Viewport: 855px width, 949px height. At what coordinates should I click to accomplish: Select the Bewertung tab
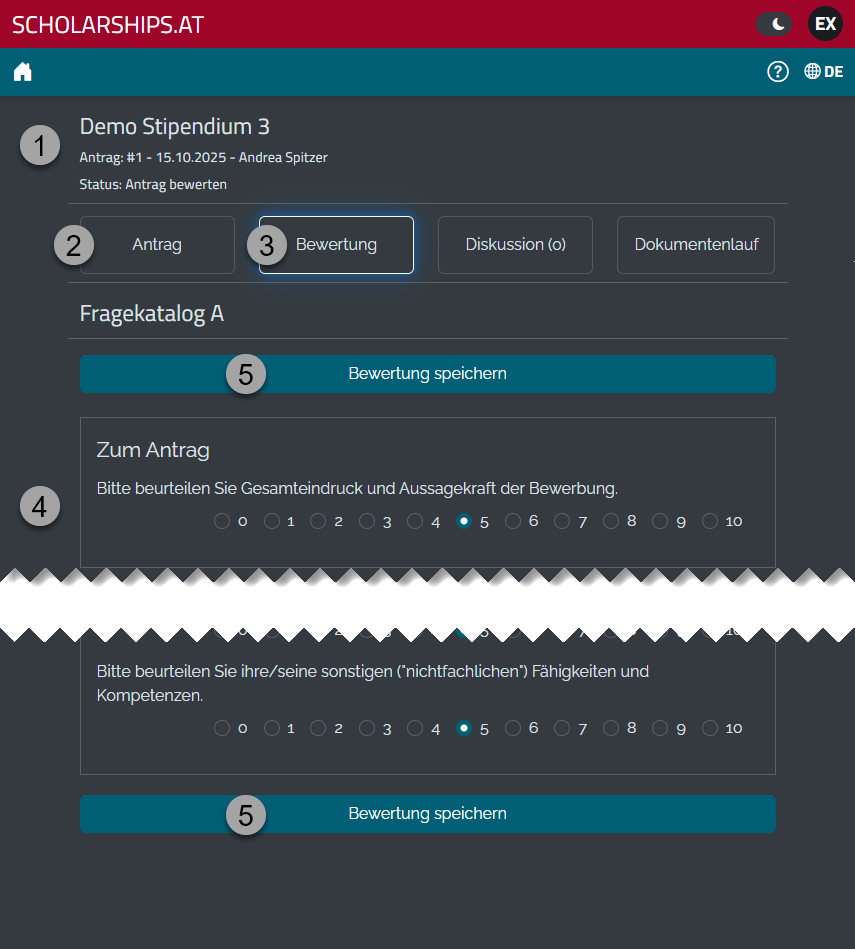(336, 245)
